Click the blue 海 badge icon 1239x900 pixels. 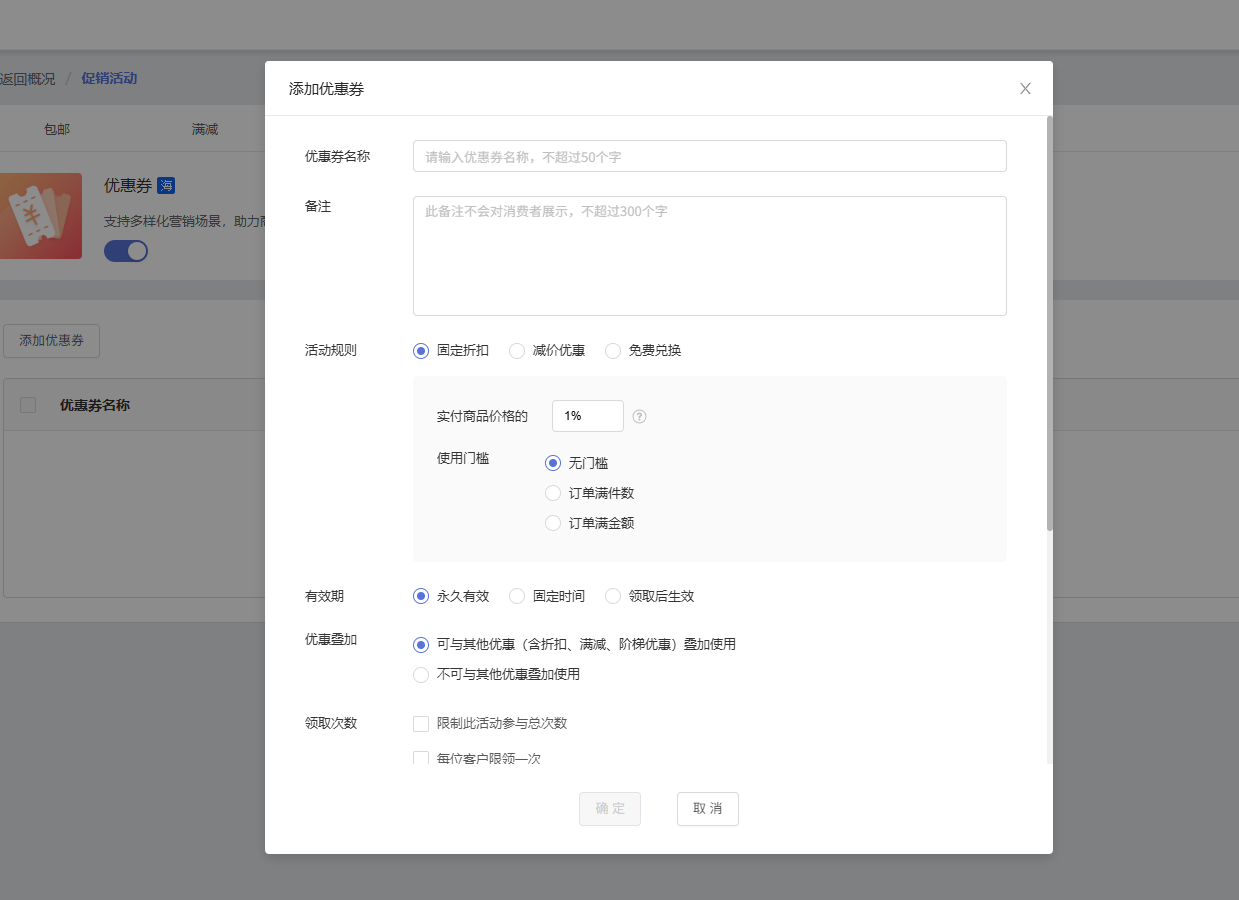pyautogui.click(x=166, y=185)
